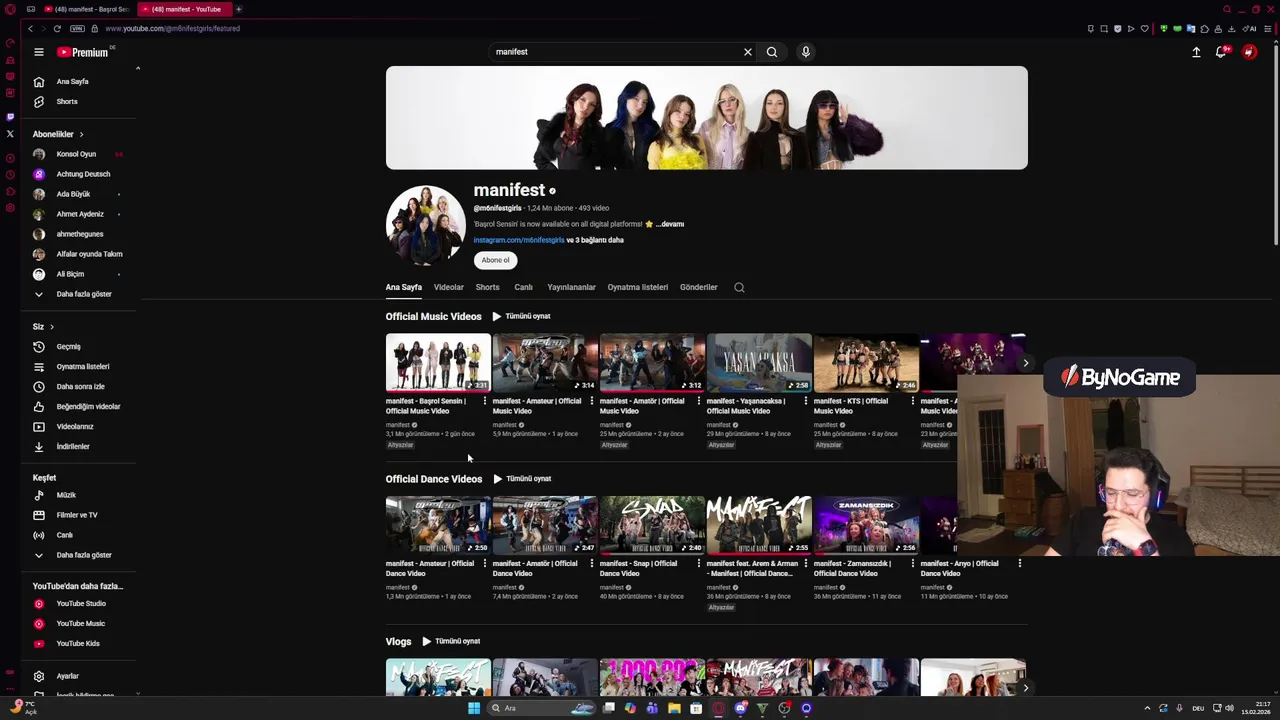Switch to the Gönderiler tab
The width and height of the screenshot is (1280, 720).
(x=698, y=287)
